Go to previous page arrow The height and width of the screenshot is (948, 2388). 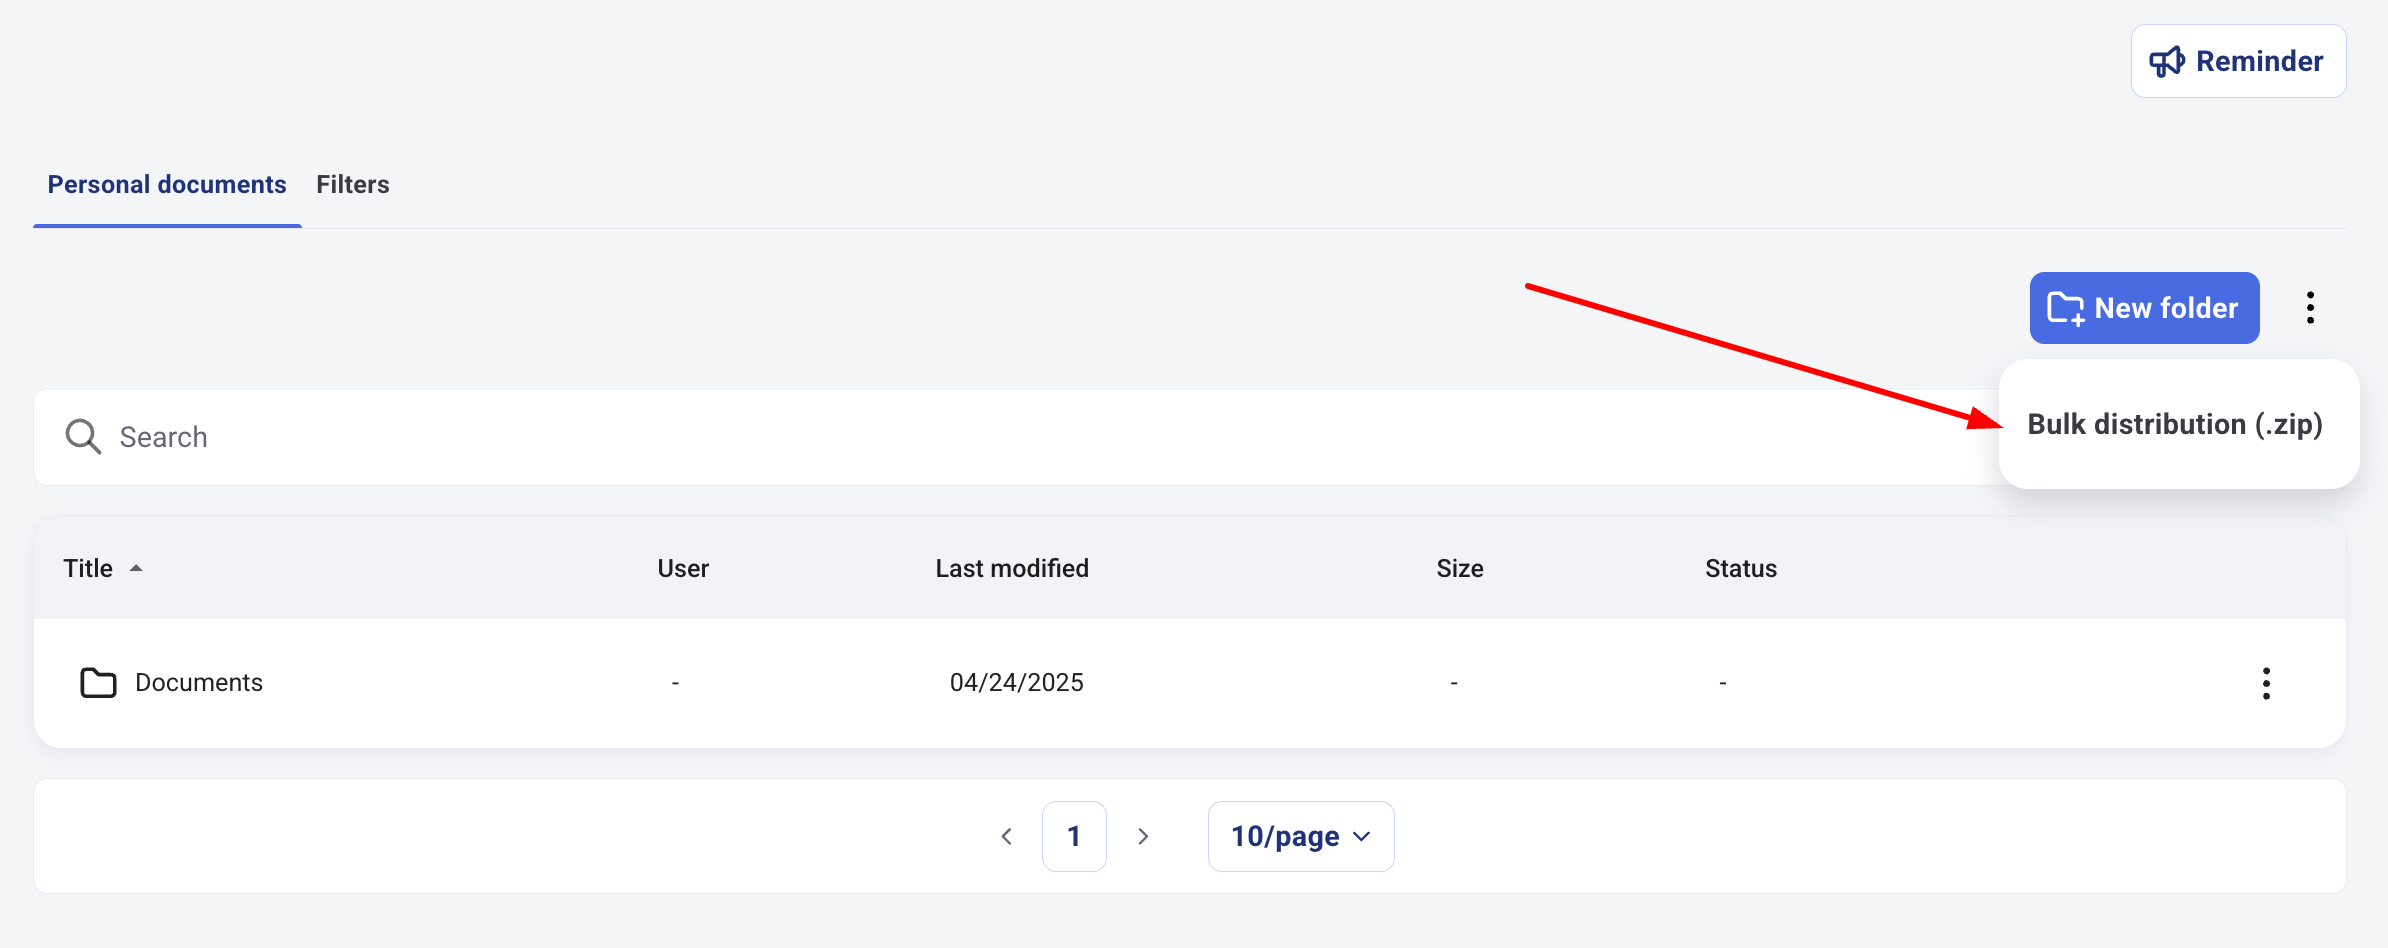click(1007, 836)
